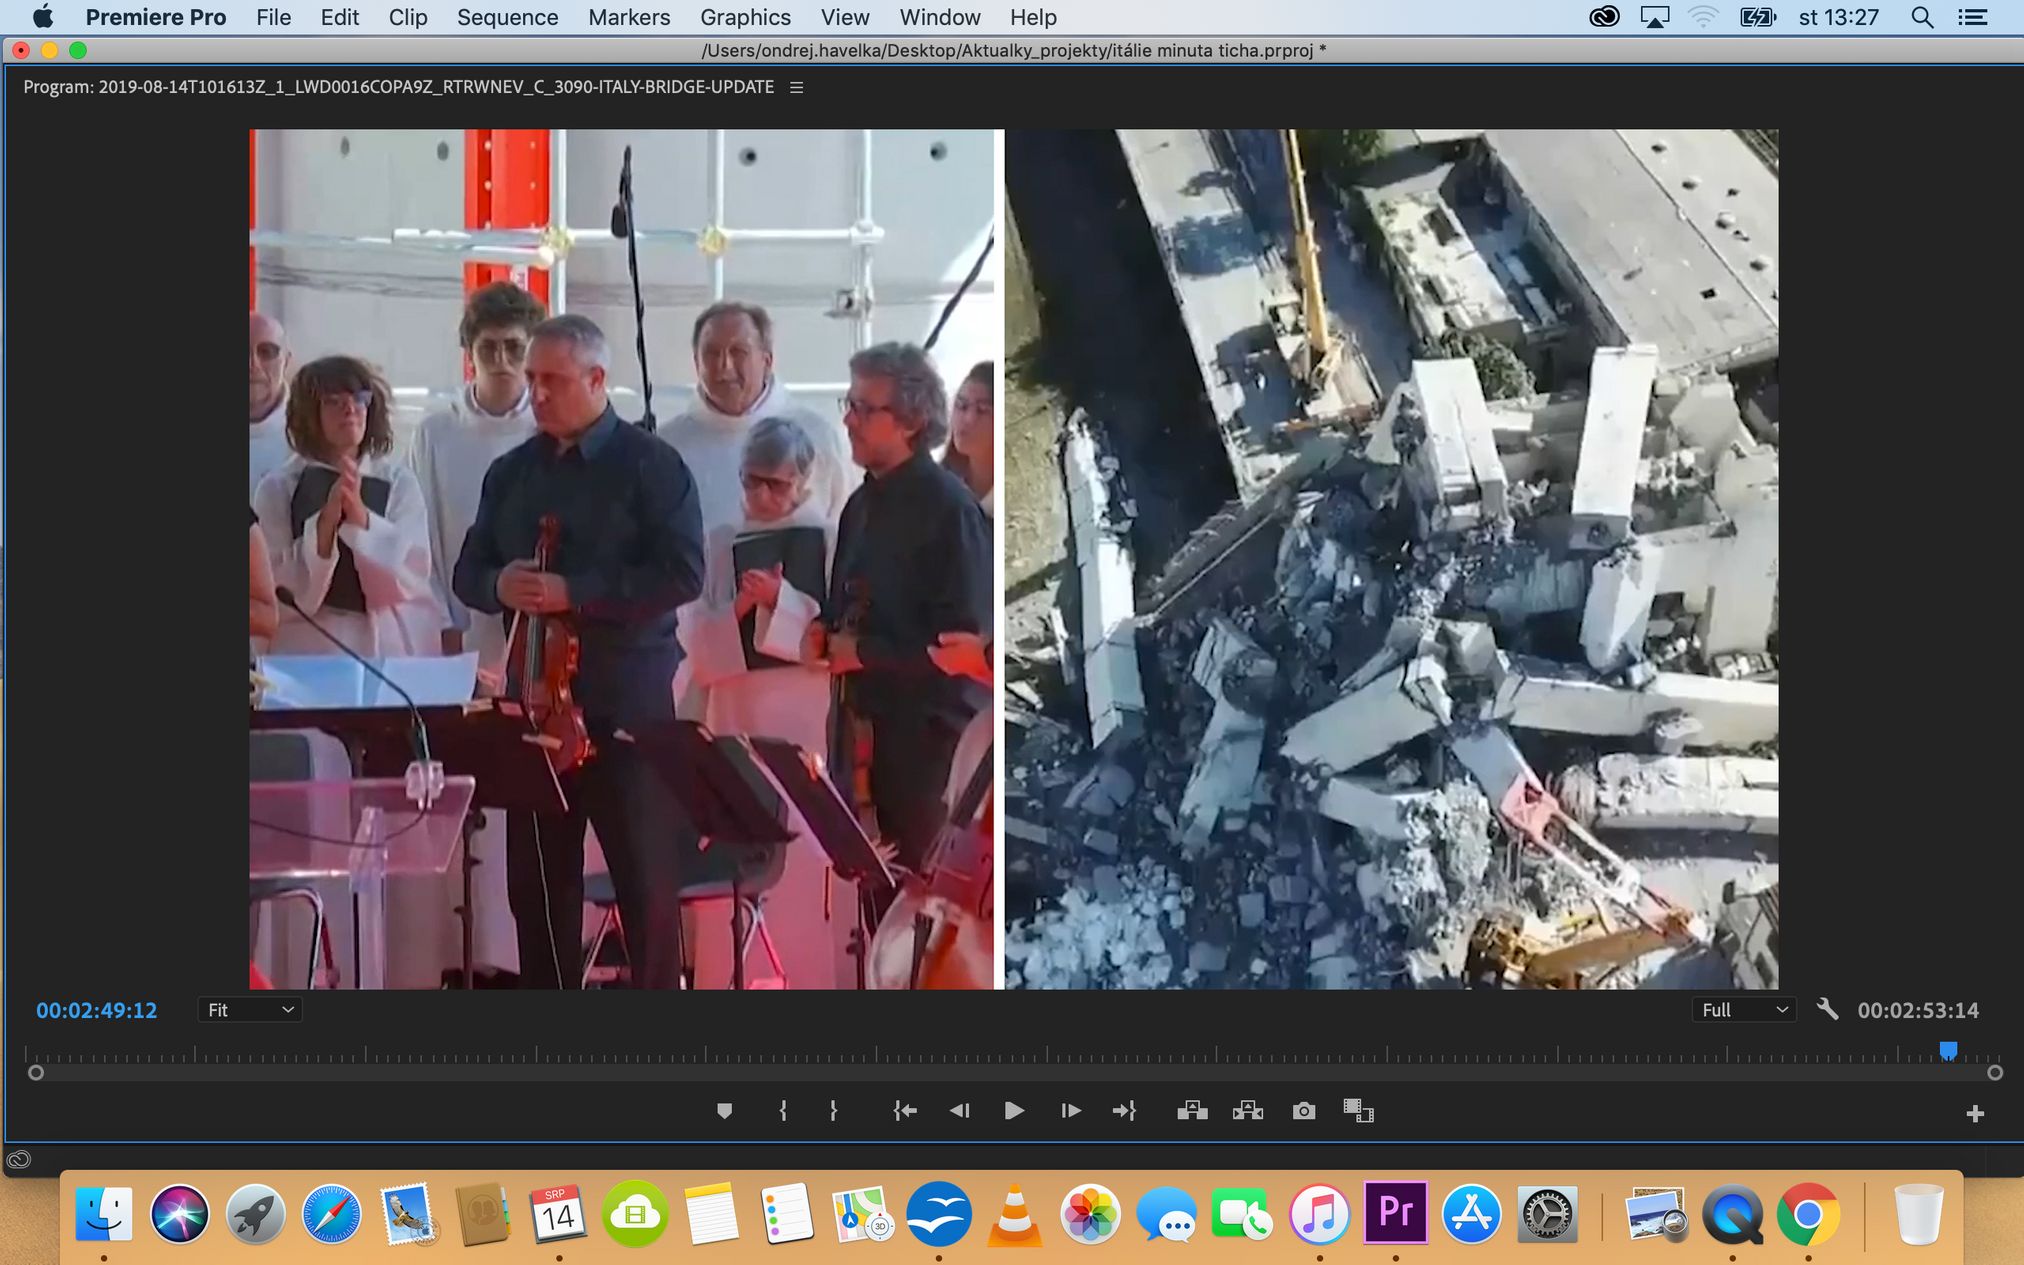Open Launchpad rocket in Dock
This screenshot has height=1265, width=2024.
tap(256, 1214)
